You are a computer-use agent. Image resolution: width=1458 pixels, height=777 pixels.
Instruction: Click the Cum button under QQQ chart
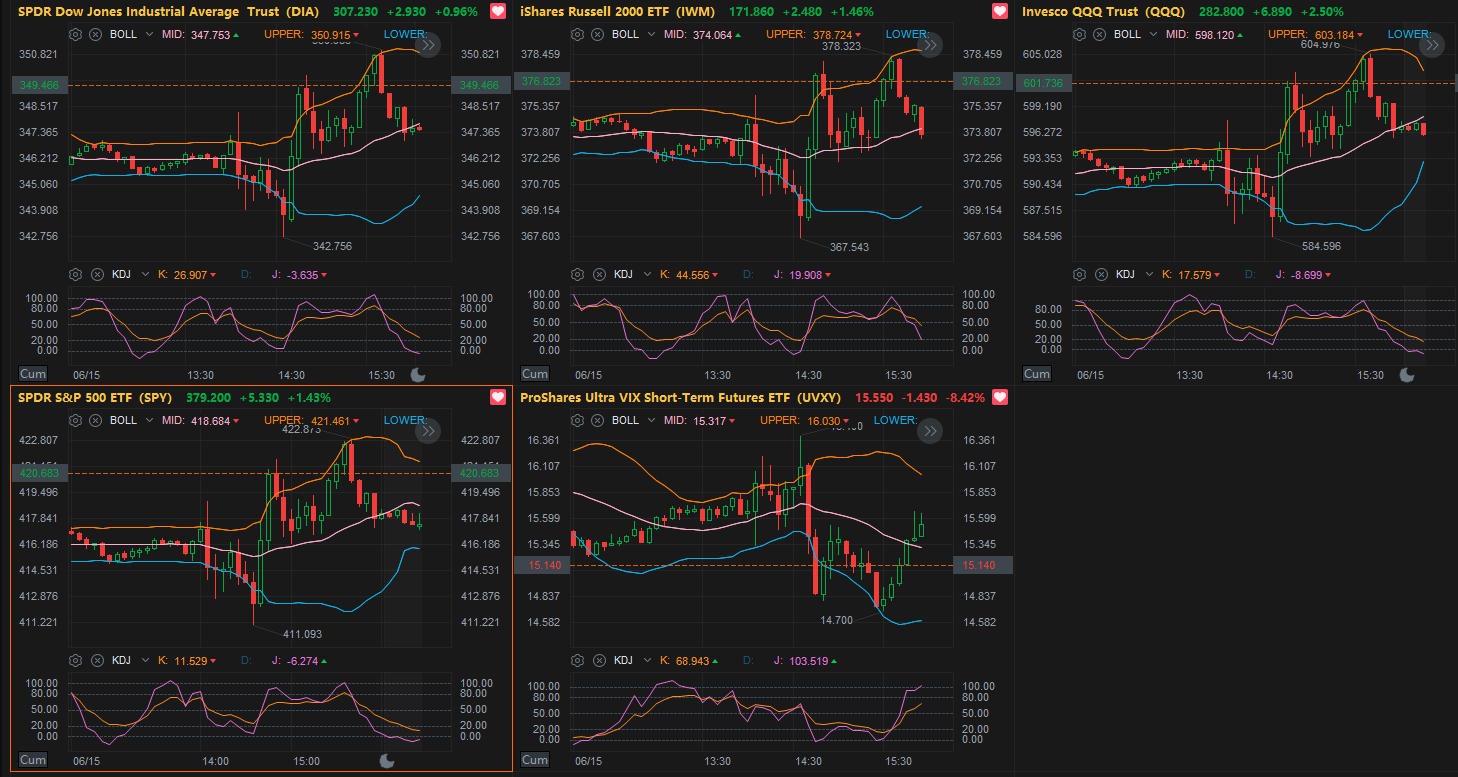1037,374
